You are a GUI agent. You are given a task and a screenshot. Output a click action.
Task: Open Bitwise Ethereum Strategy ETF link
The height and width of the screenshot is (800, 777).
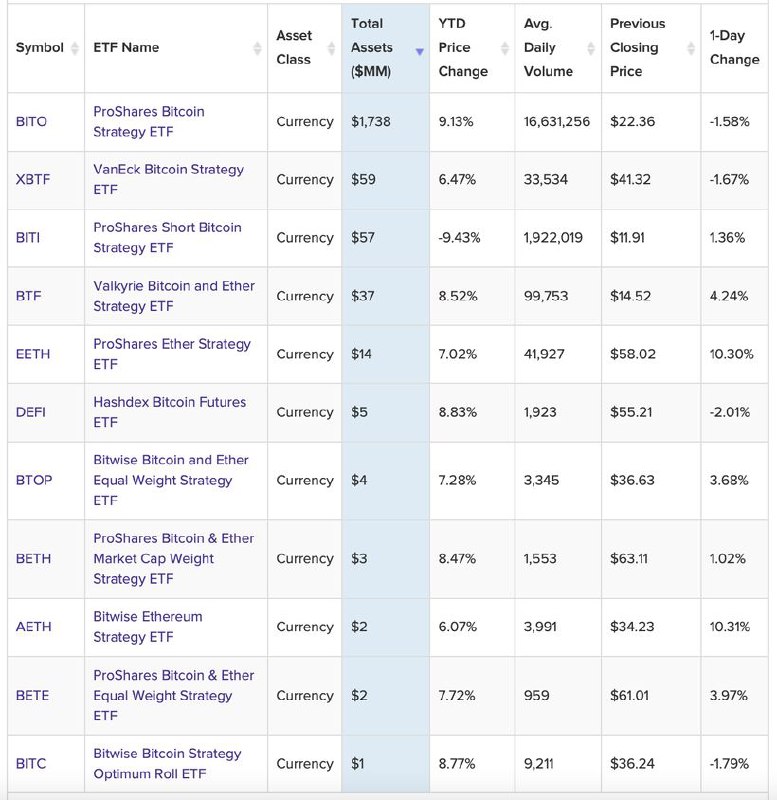tap(147, 627)
